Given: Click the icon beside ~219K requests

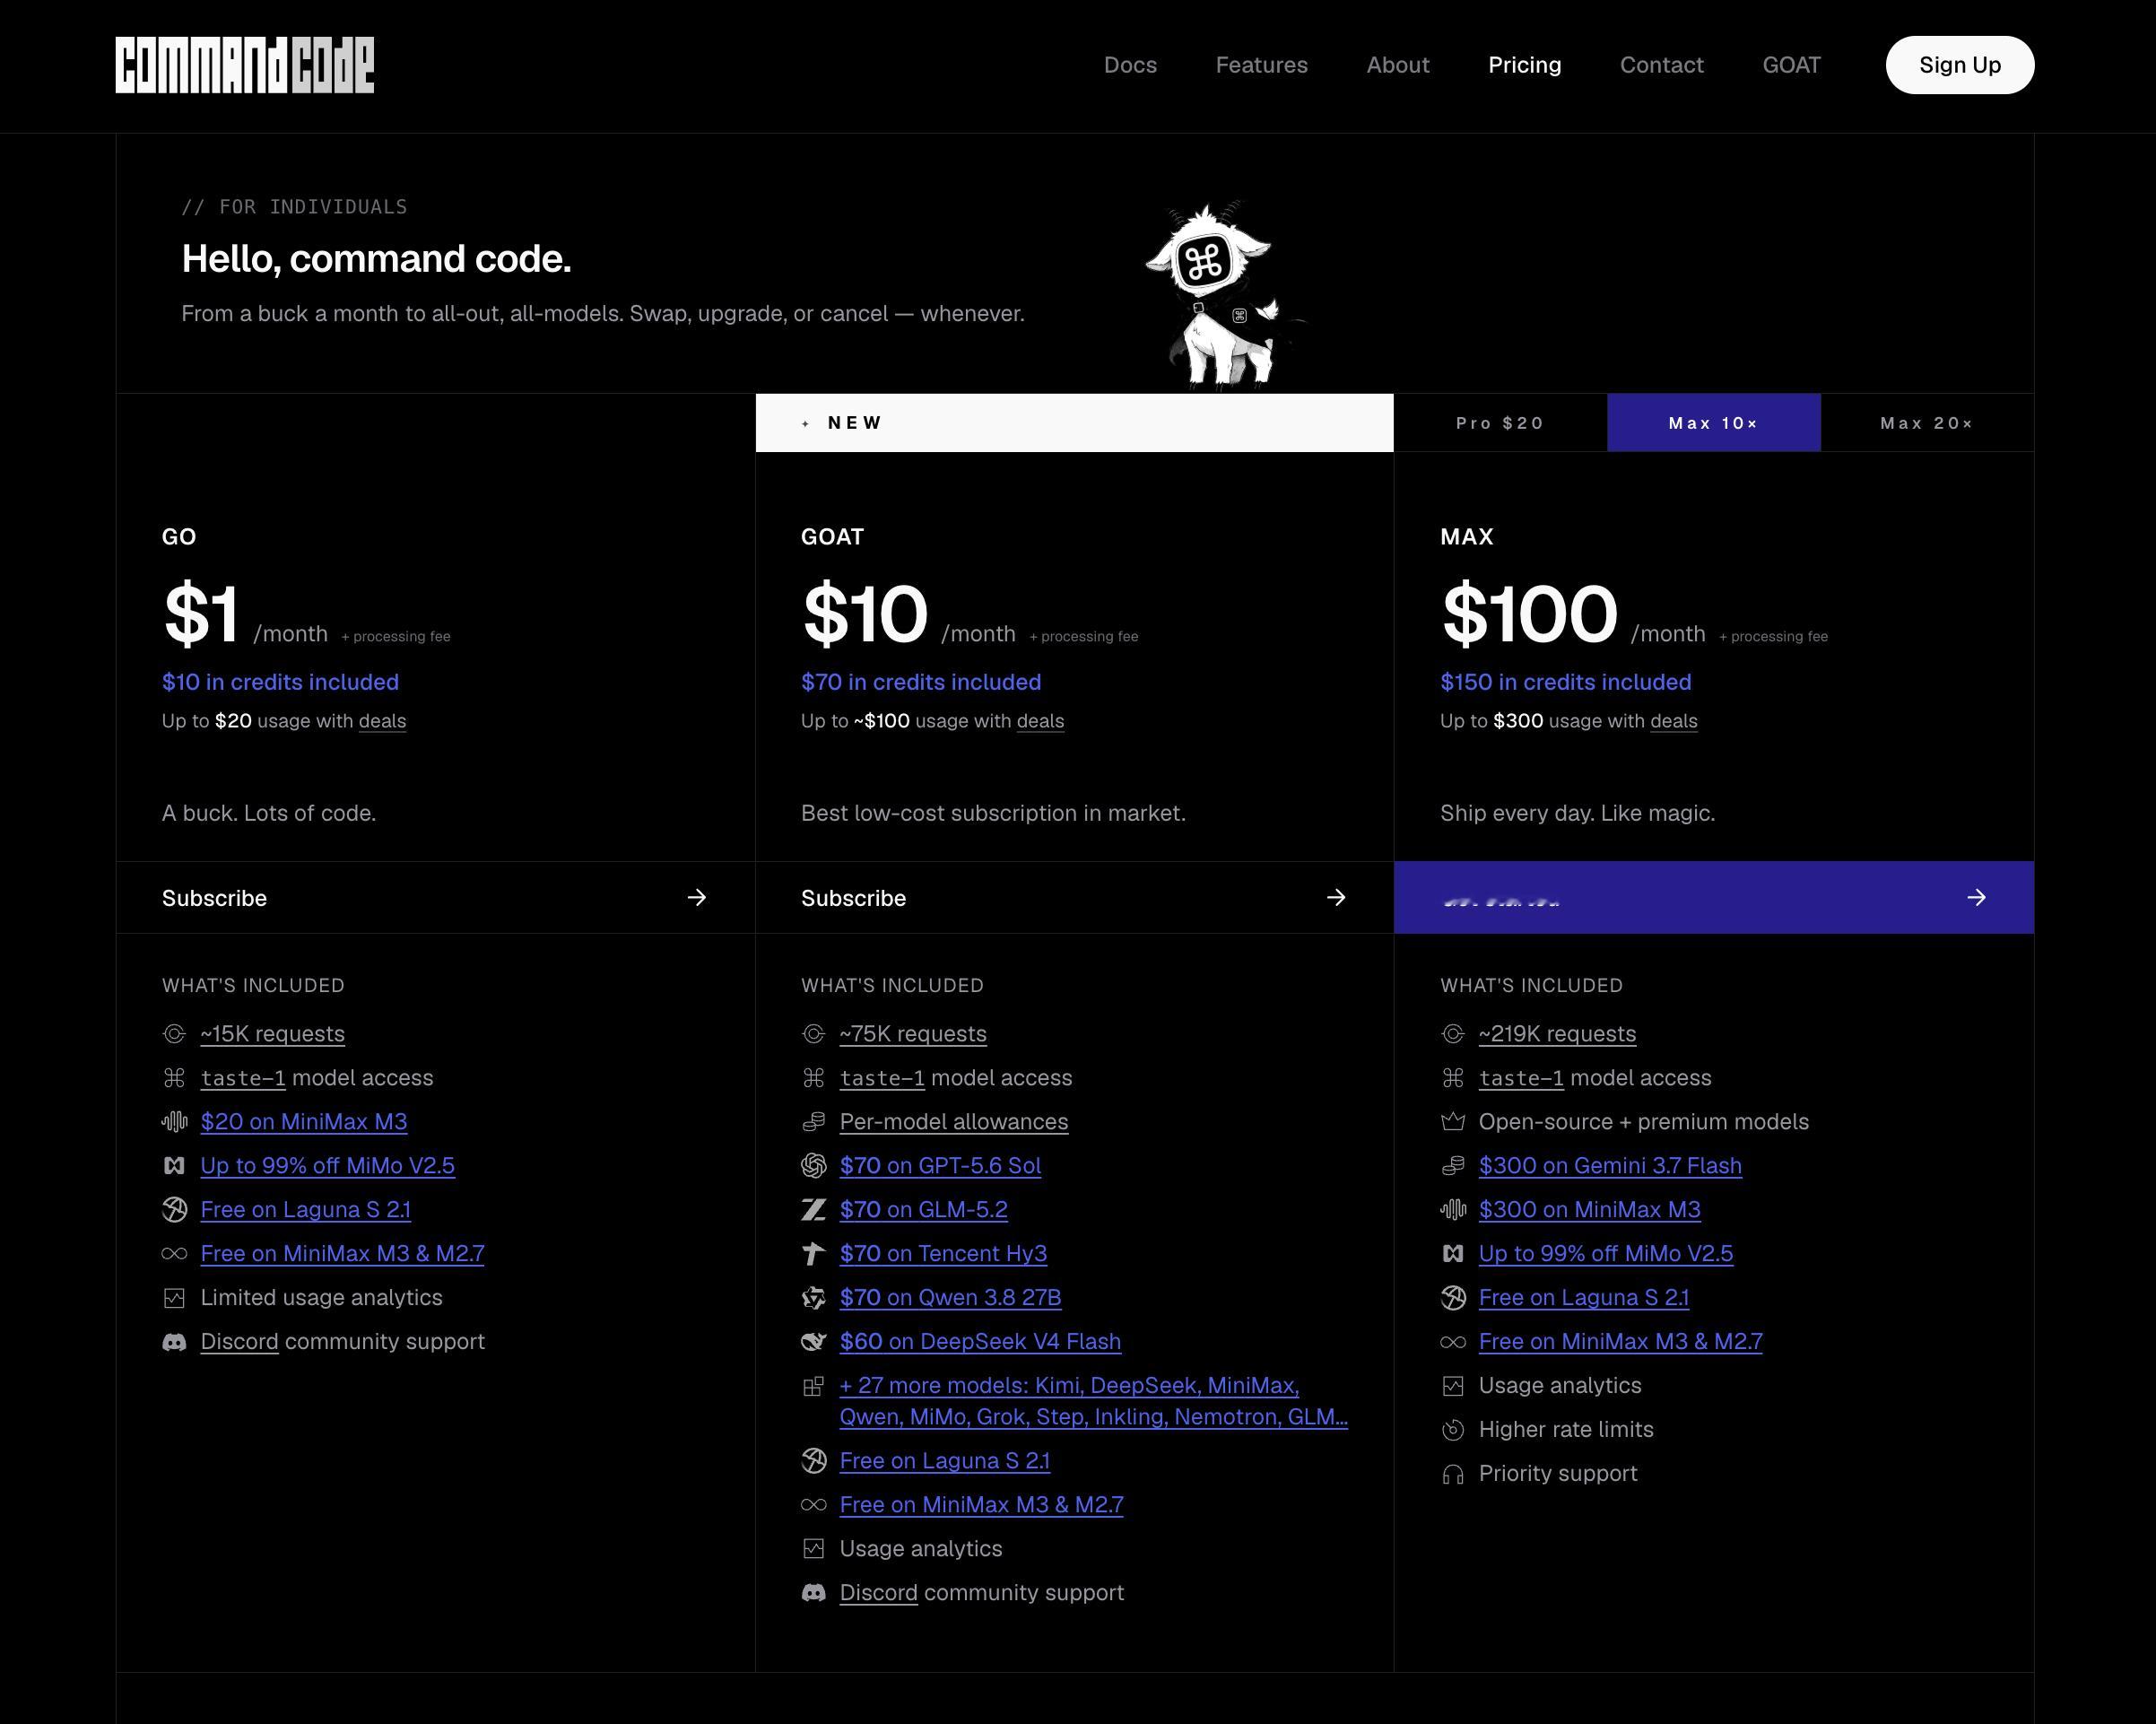Looking at the screenshot, I should pos(1453,1034).
